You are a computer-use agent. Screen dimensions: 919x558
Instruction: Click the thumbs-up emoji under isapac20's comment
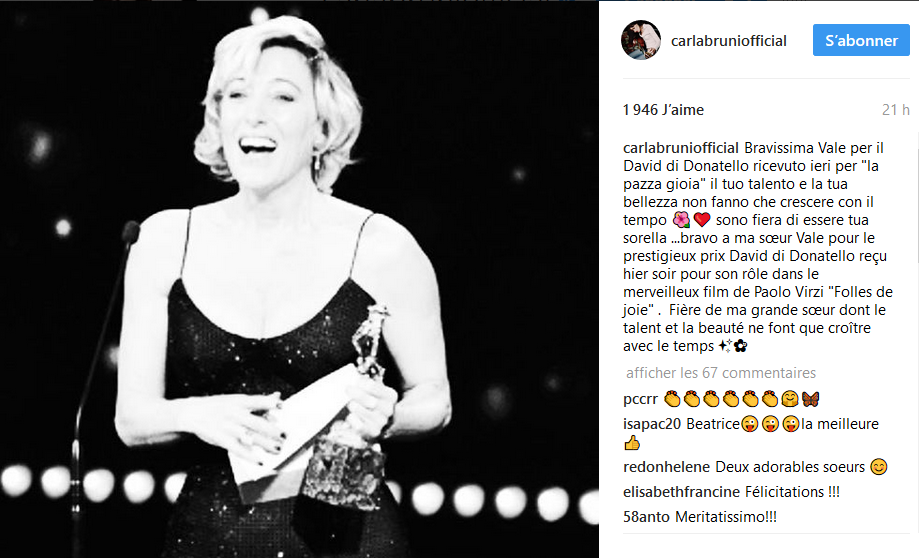pos(632,443)
